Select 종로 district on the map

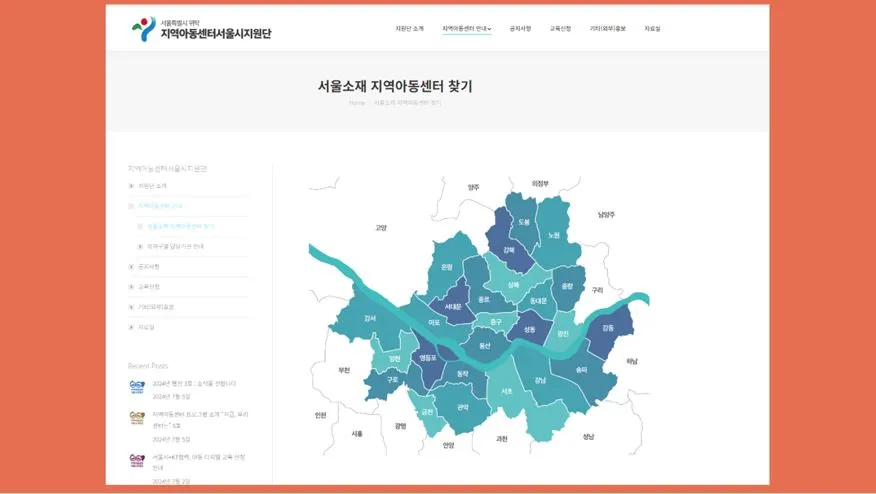click(x=484, y=300)
